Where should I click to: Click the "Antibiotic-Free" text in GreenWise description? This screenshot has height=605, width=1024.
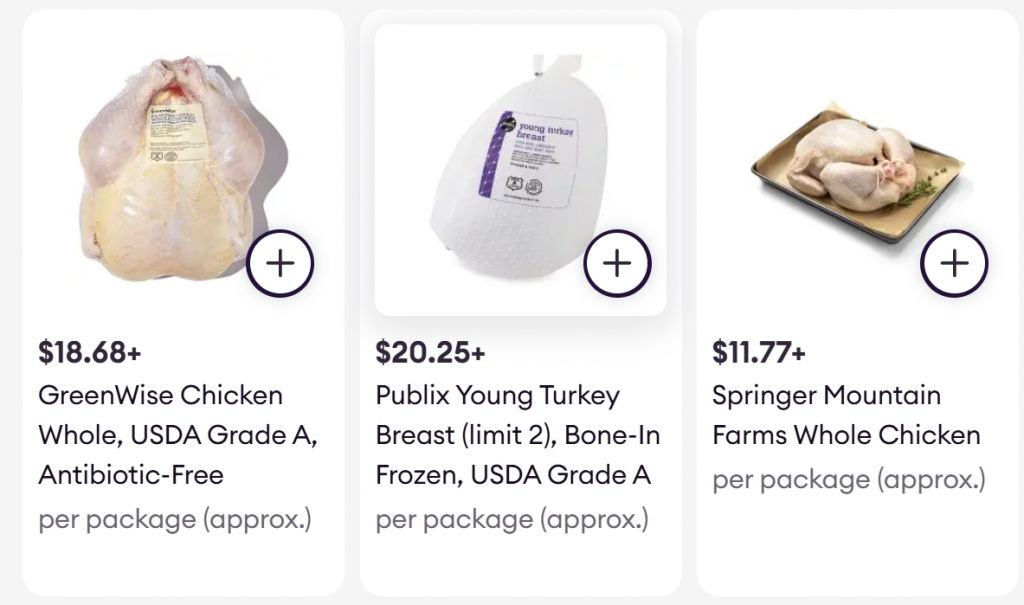(x=130, y=475)
